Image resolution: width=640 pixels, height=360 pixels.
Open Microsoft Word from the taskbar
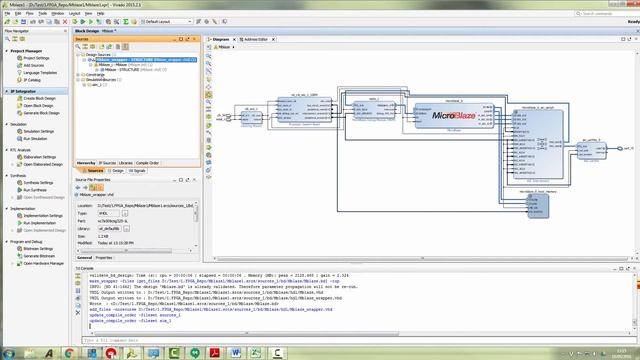[x=236, y=353]
